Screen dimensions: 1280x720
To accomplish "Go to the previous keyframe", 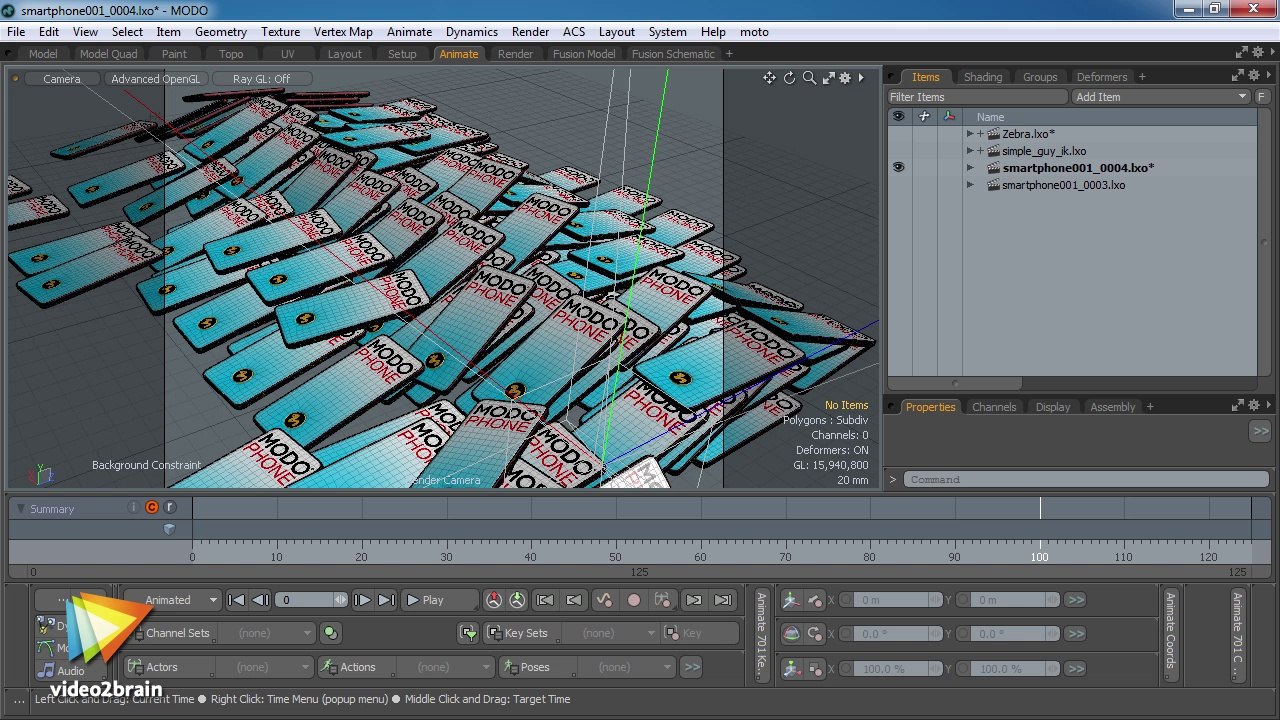I will tap(573, 600).
